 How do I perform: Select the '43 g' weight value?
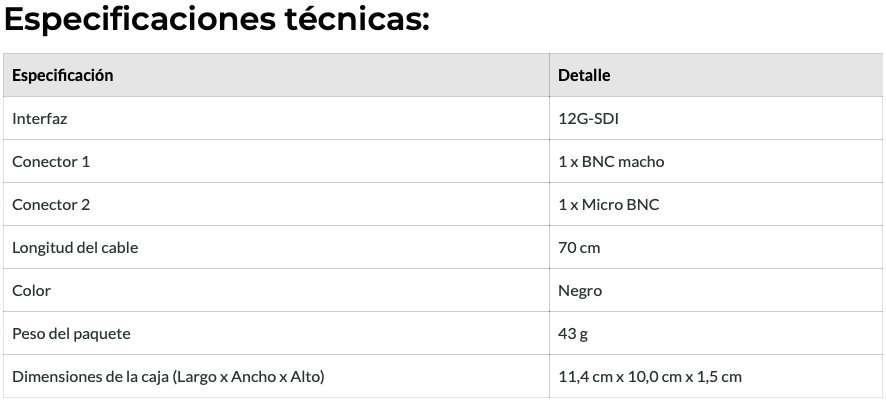(573, 333)
